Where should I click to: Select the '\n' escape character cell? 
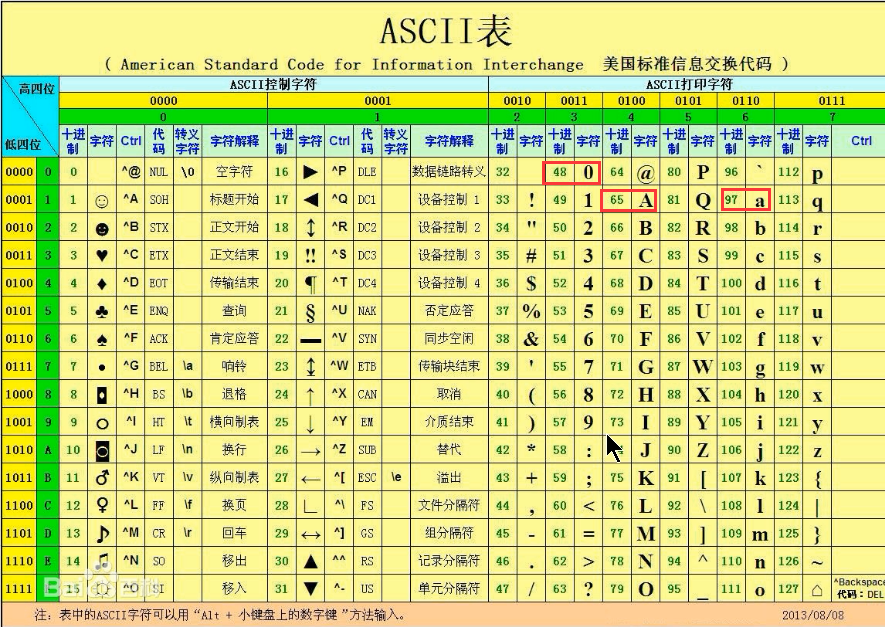pyautogui.click(x=187, y=449)
